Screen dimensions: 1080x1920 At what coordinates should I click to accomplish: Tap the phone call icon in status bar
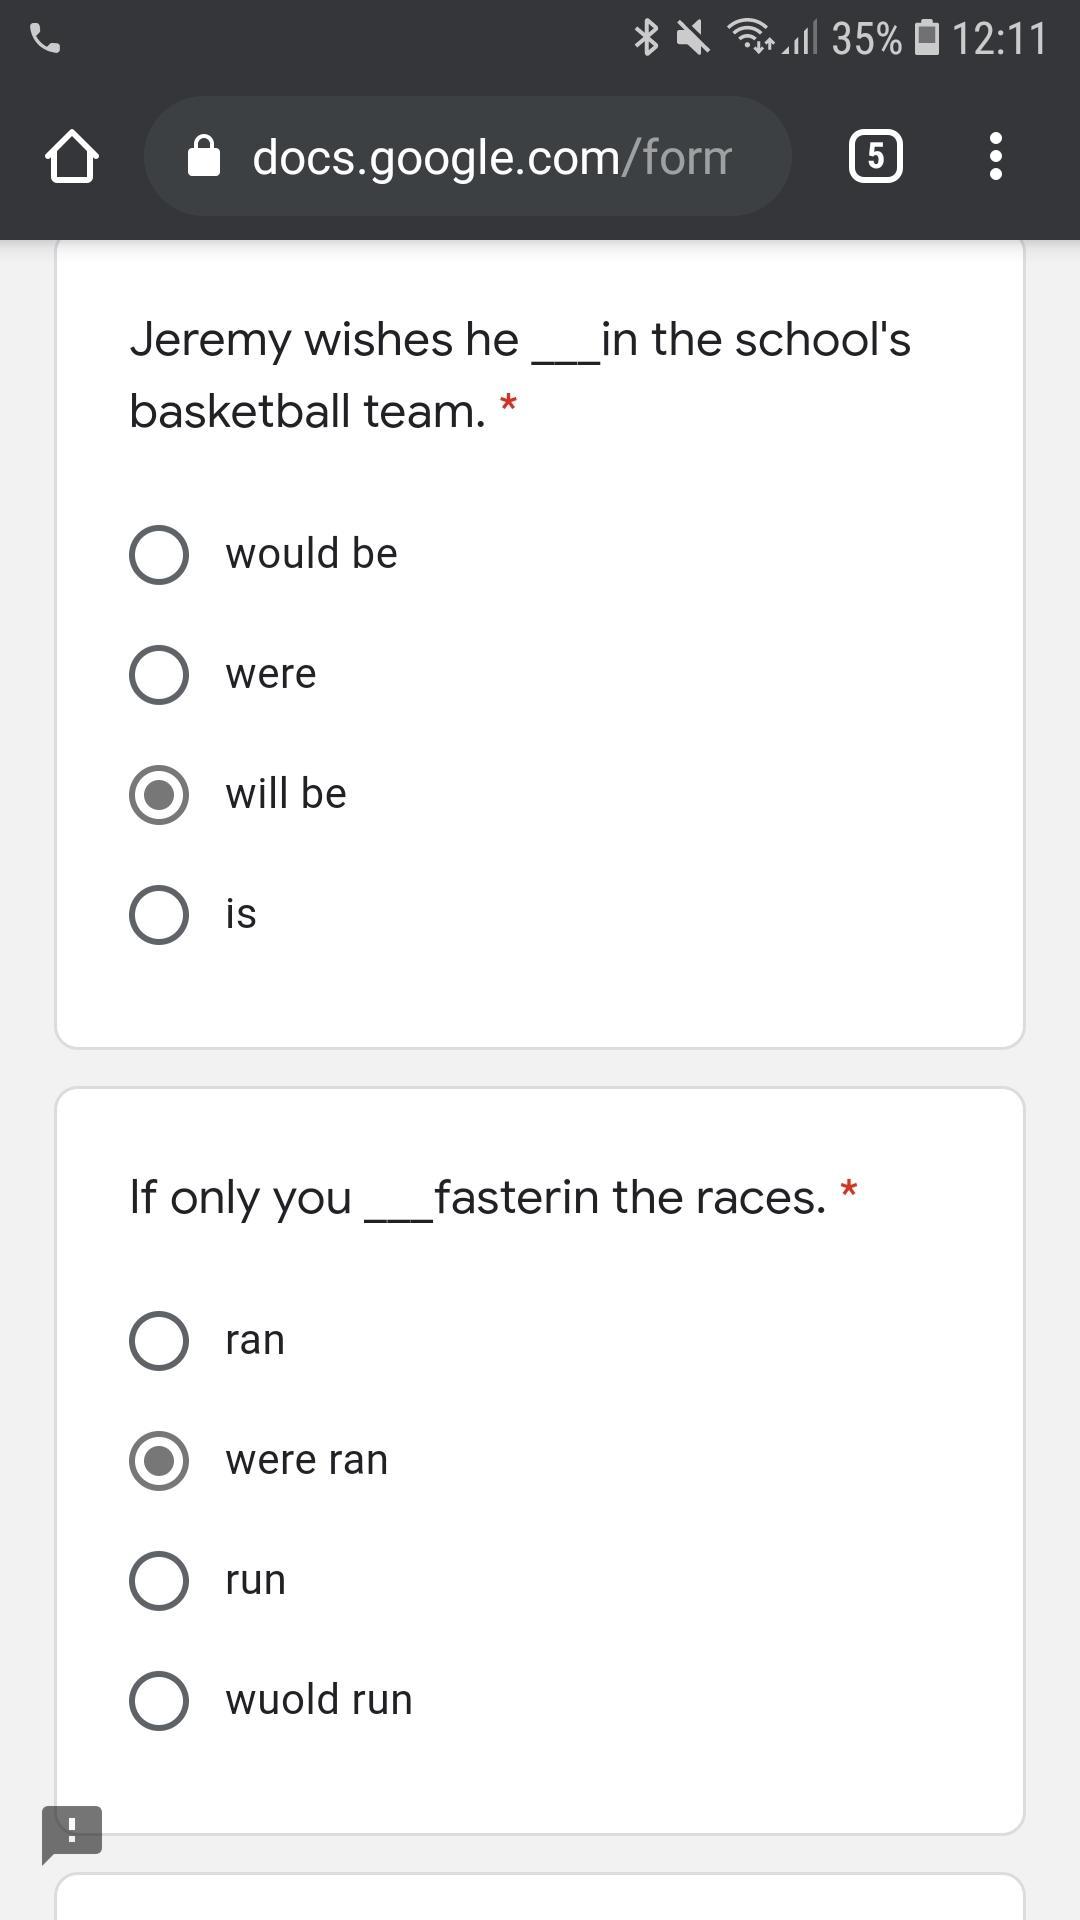46,39
